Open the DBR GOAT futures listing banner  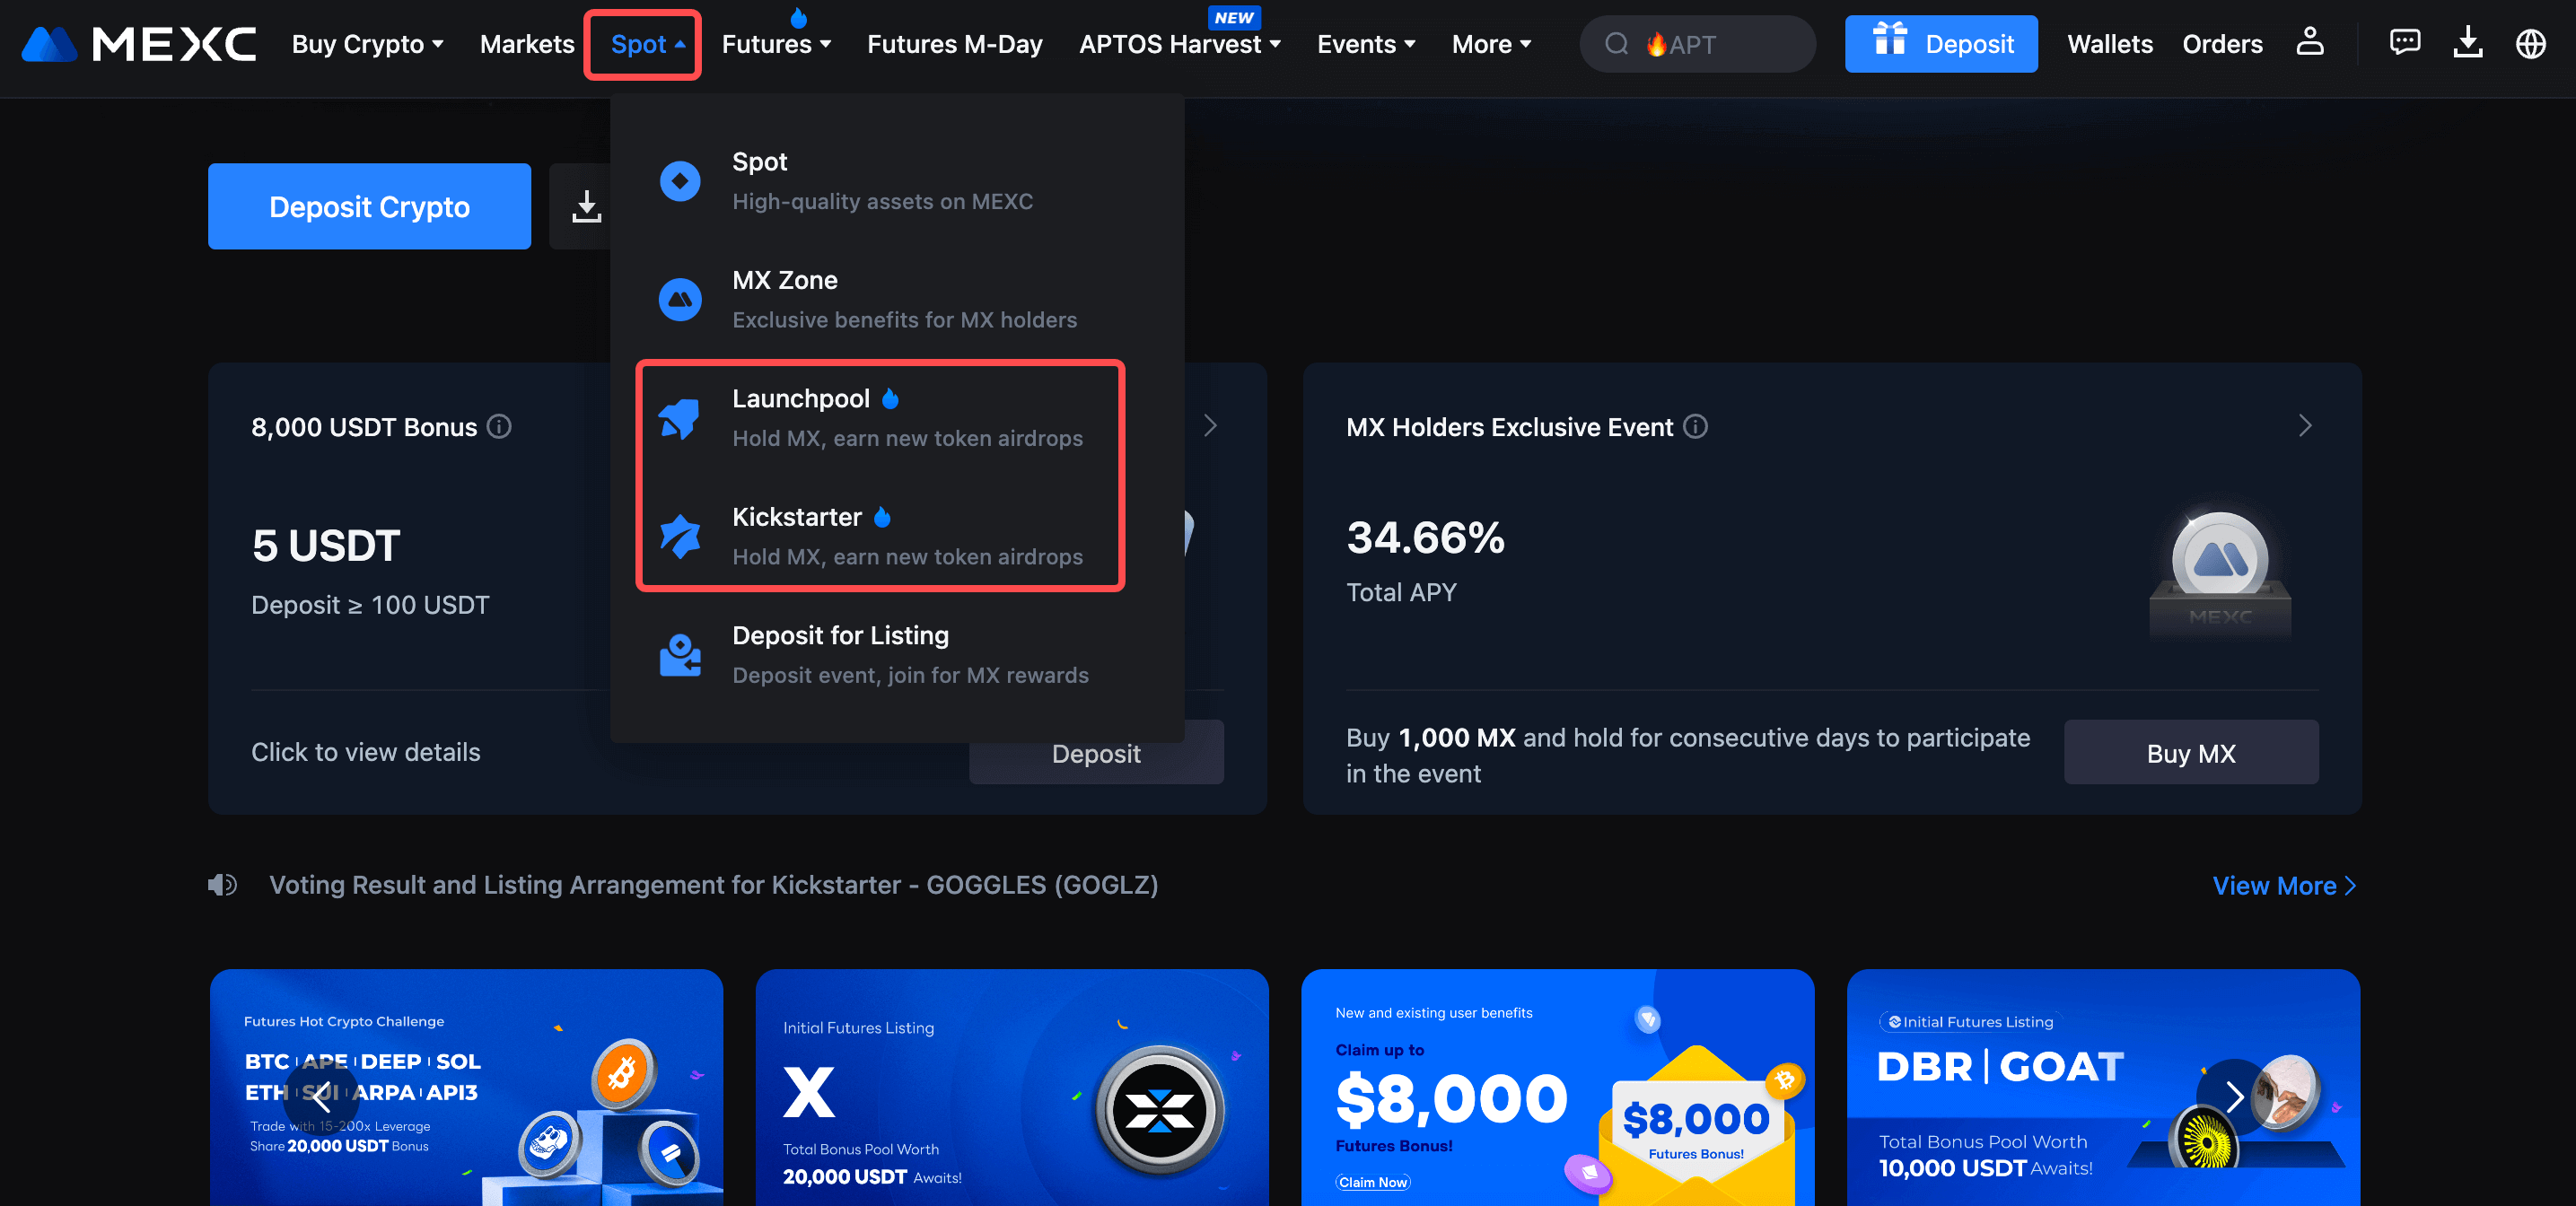(x=2102, y=1088)
